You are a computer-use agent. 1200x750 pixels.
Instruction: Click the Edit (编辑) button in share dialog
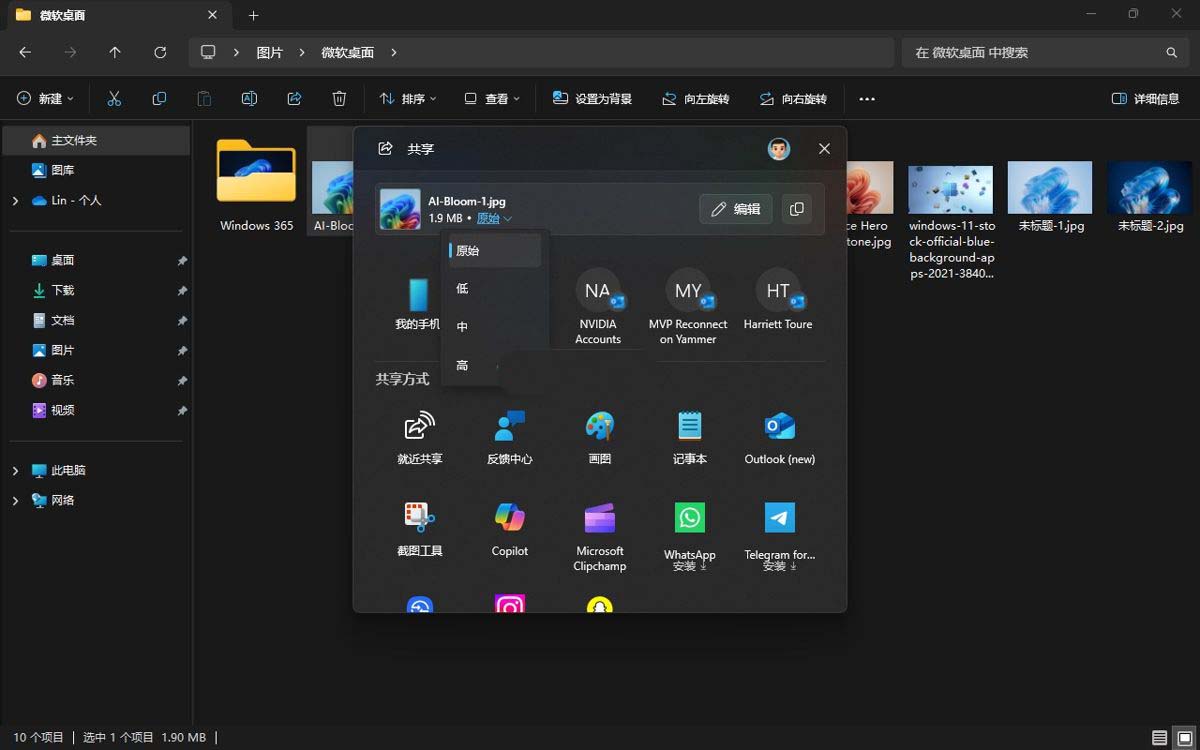736,209
